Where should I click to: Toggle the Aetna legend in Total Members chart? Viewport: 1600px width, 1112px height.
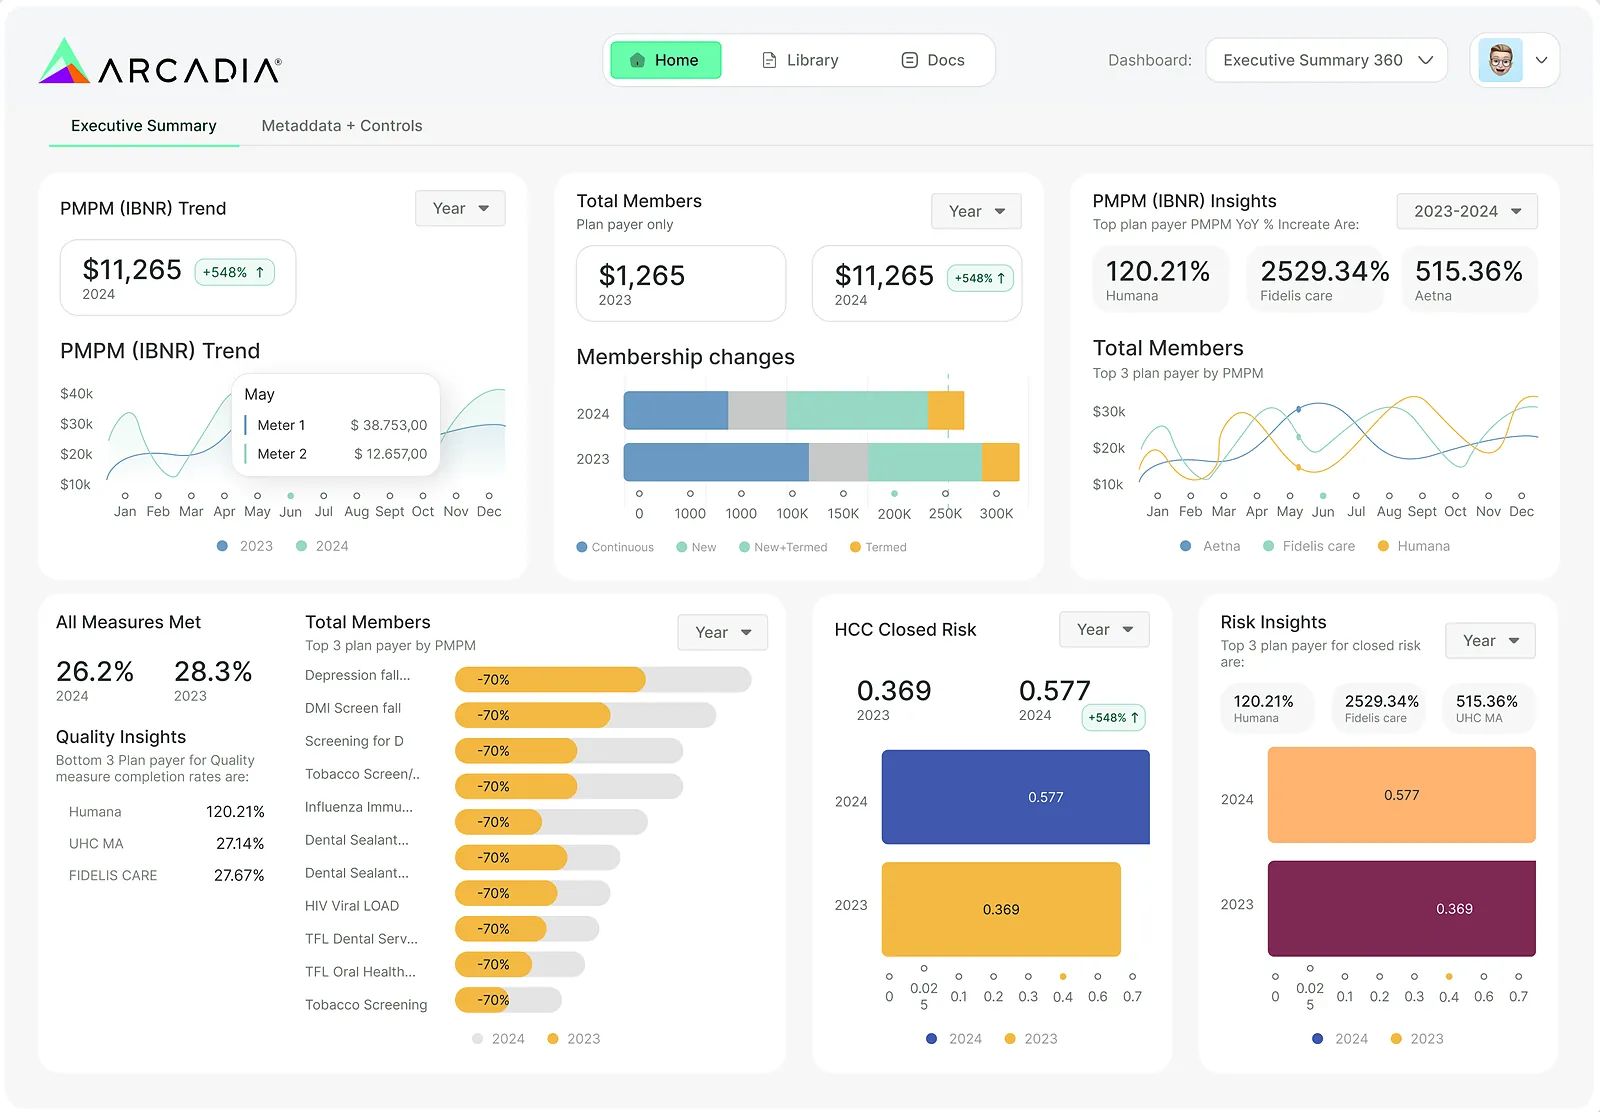(x=1210, y=546)
